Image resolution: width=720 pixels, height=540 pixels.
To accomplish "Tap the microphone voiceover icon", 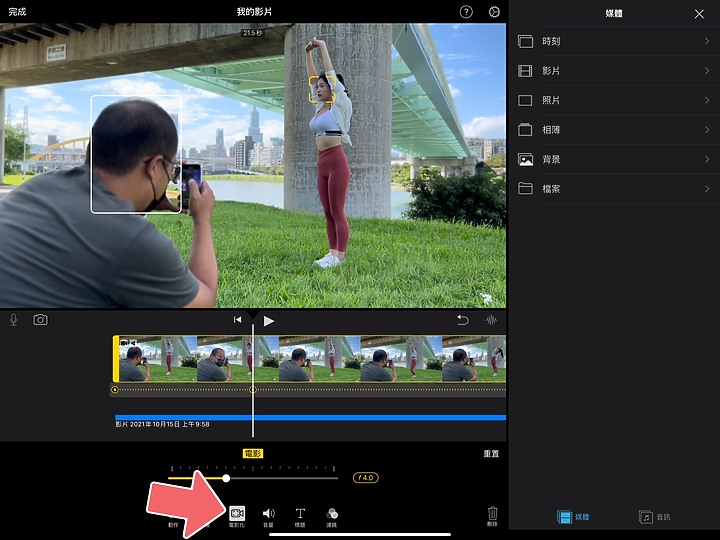I will pos(14,320).
